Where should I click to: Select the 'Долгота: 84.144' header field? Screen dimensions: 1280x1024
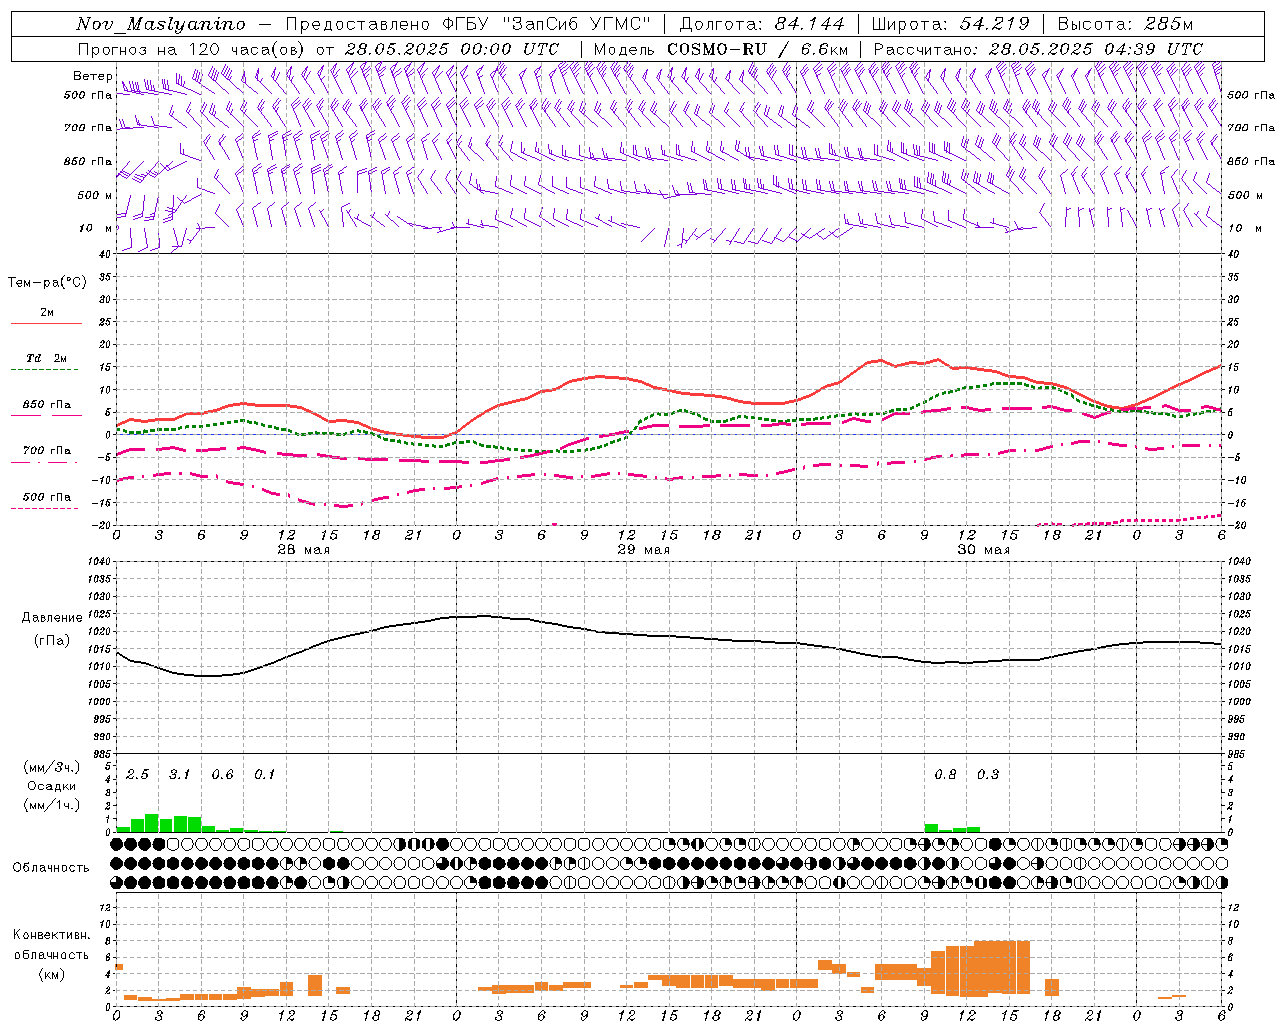click(x=762, y=24)
